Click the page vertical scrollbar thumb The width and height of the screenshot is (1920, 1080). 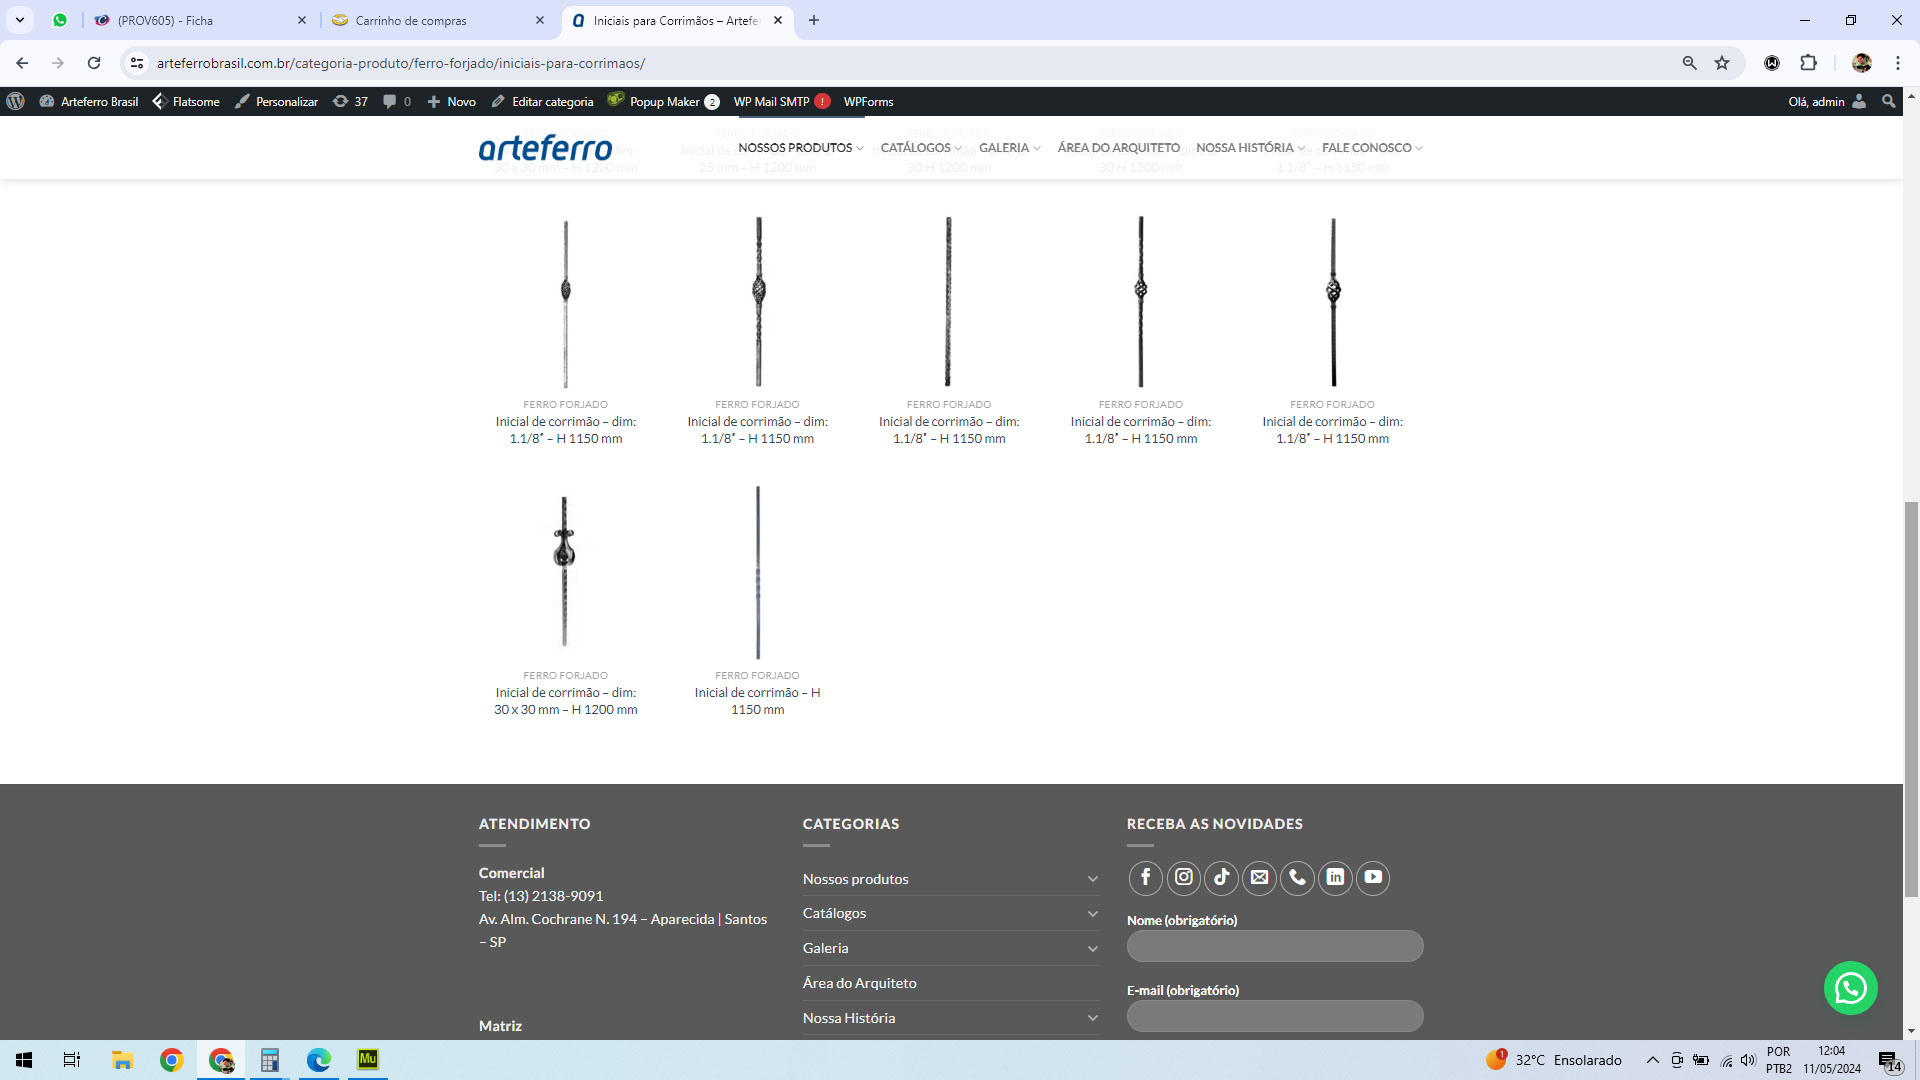(x=1911, y=700)
